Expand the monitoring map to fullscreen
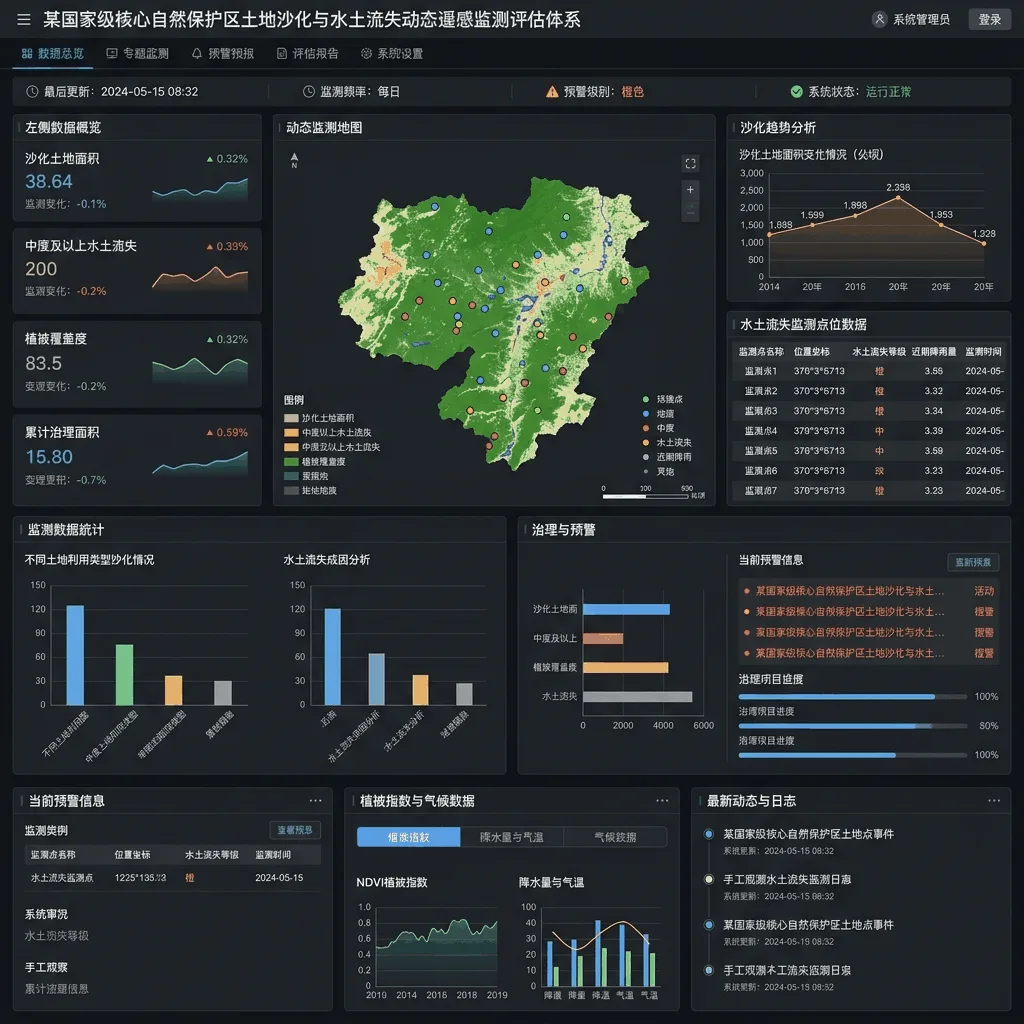Screen dimensions: 1024x1024 [690, 163]
